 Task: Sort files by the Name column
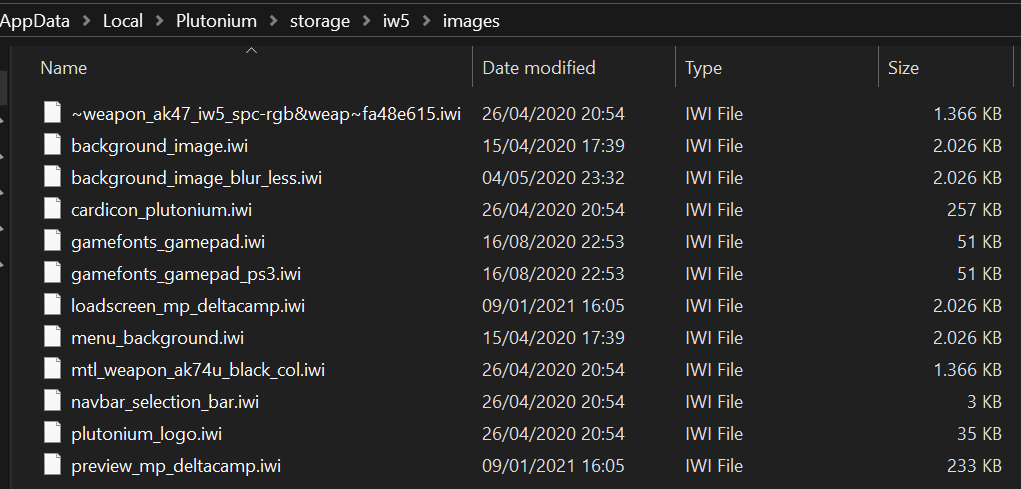coord(64,68)
